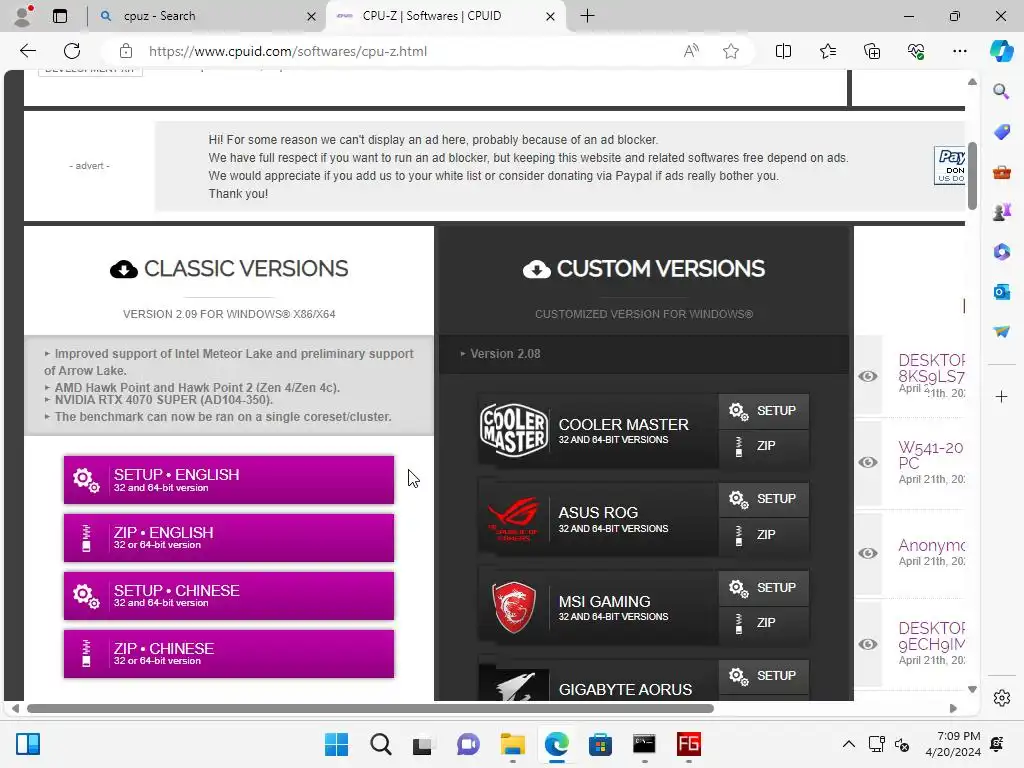This screenshot has width=1024, height=768.
Task: Click Gigabyte Aorus SETUP button
Action: tap(763, 676)
